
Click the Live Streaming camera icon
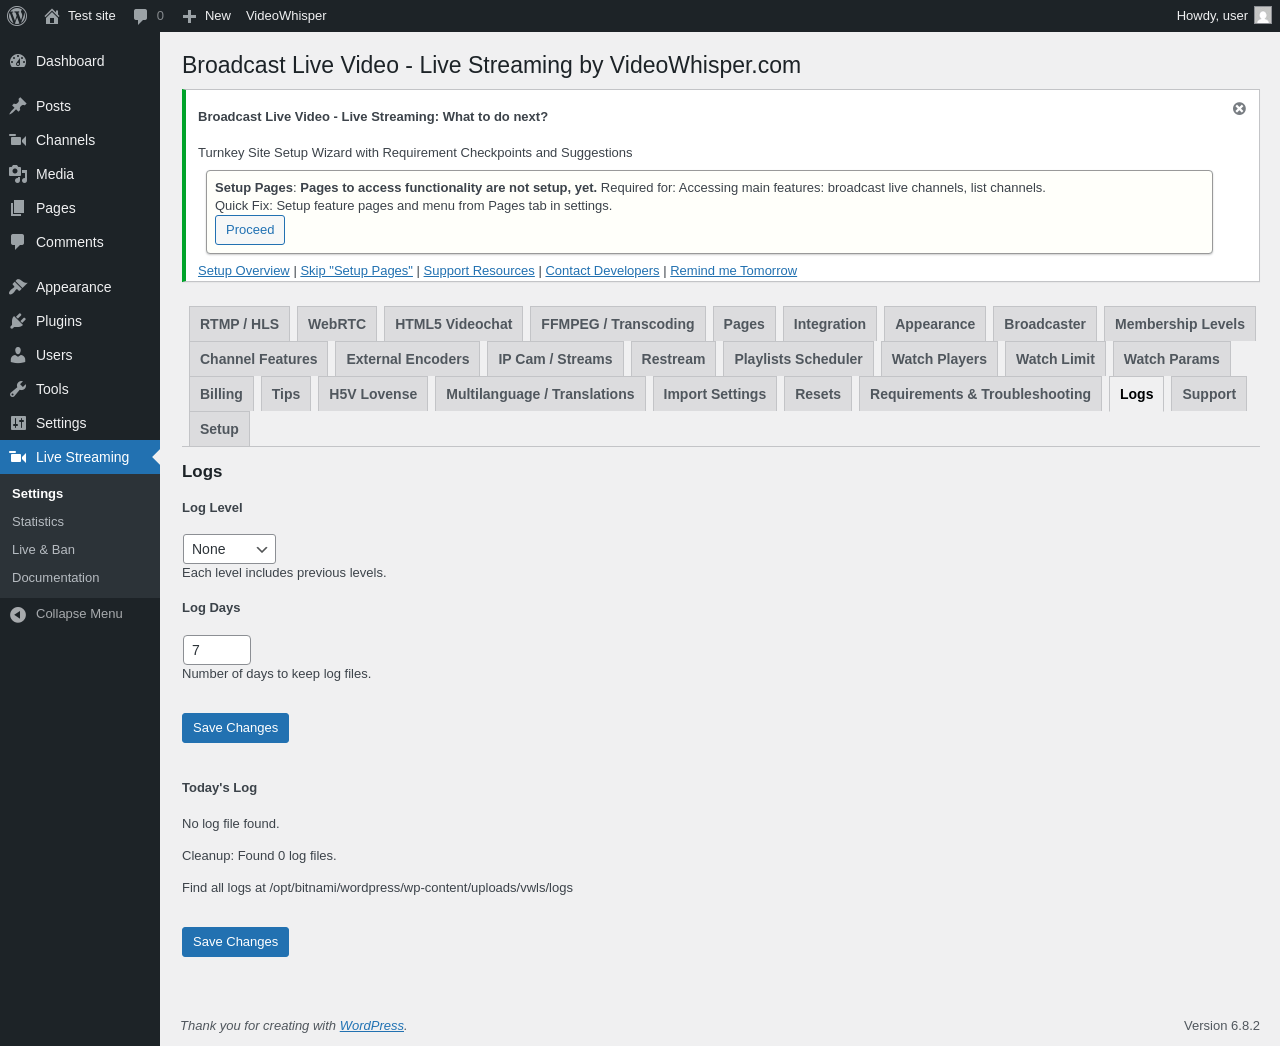[18, 457]
